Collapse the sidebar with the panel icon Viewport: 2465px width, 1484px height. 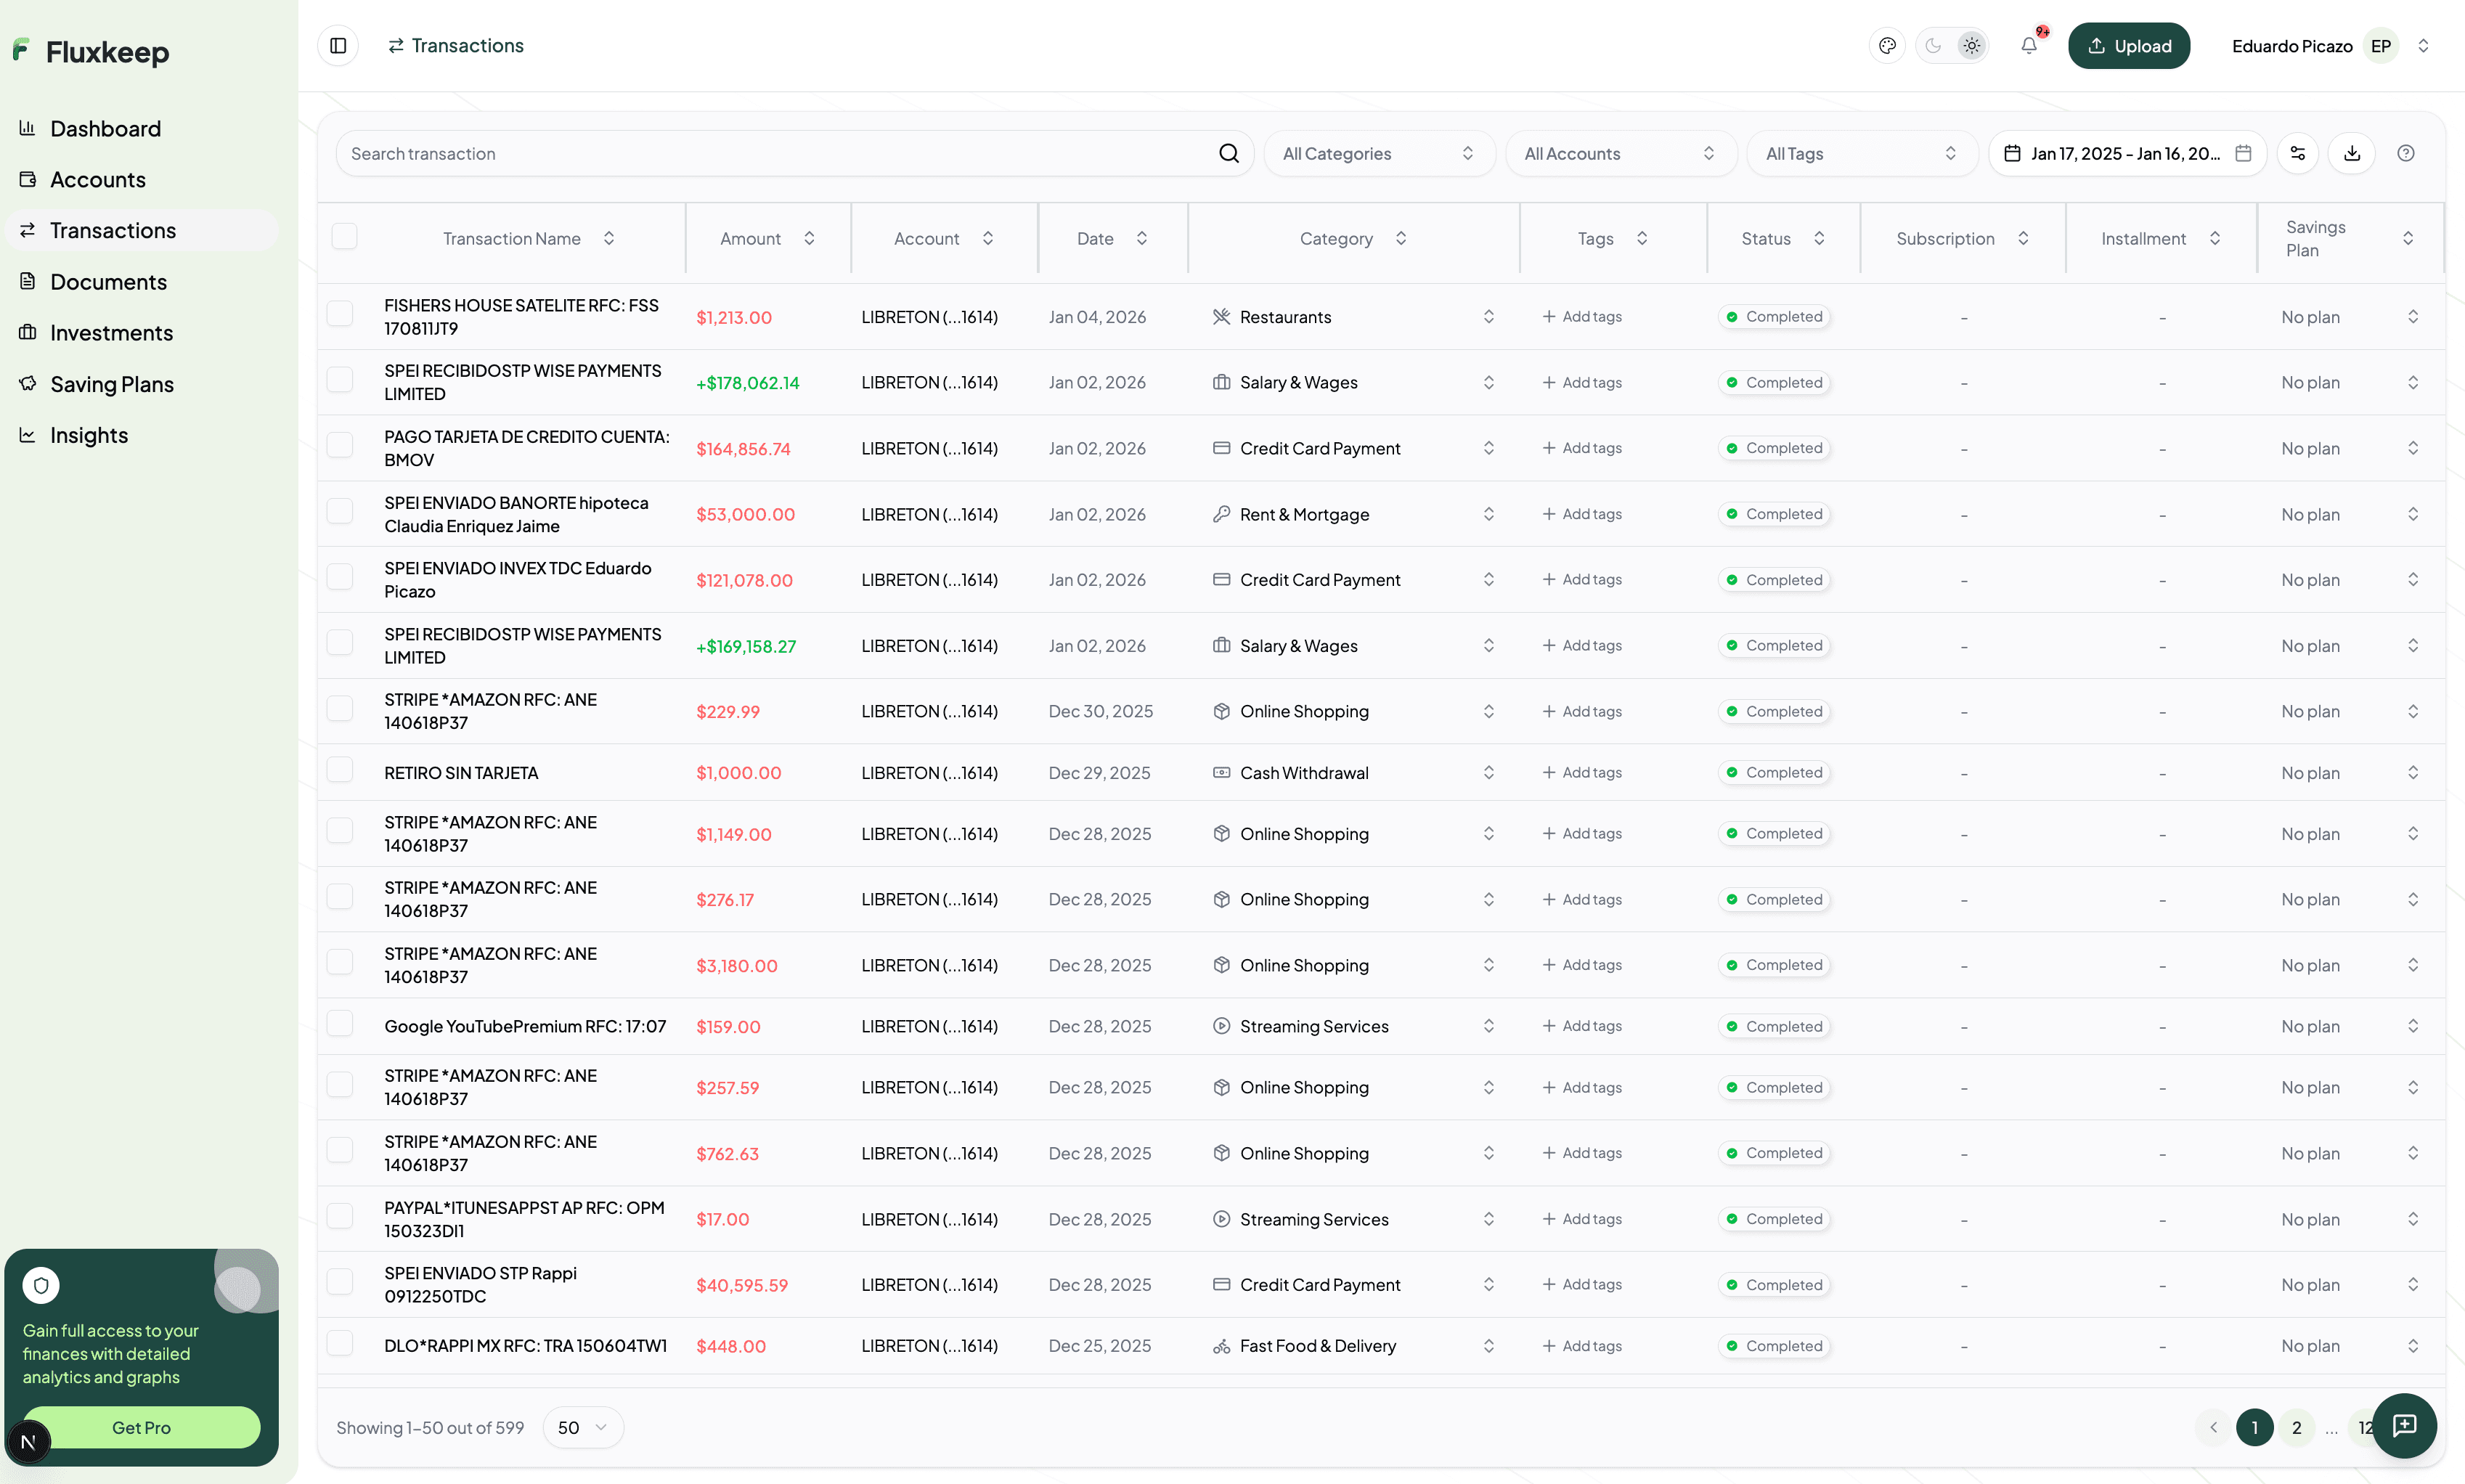[337, 45]
